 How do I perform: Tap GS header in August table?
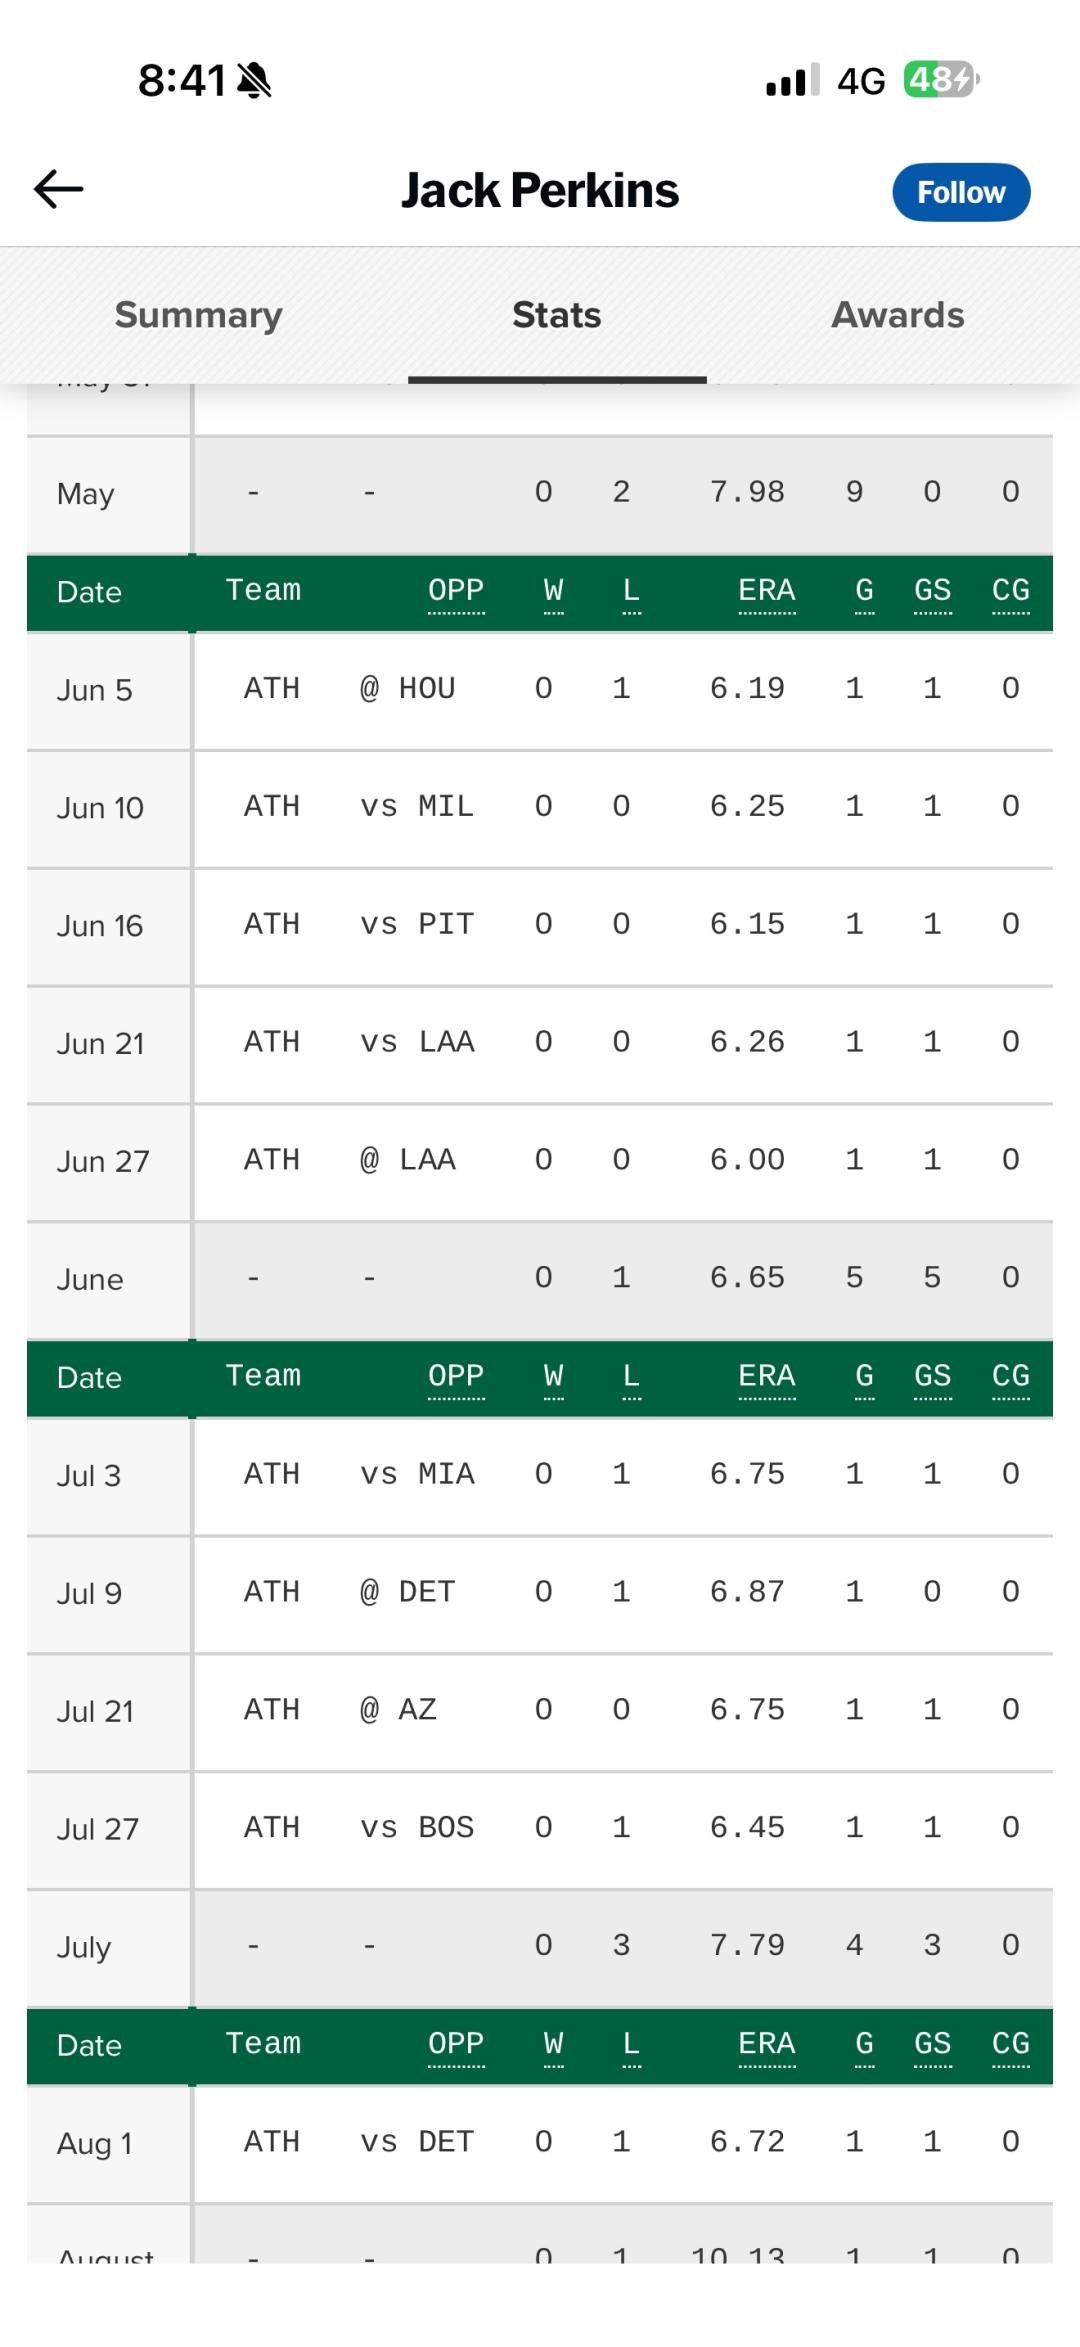[933, 2044]
